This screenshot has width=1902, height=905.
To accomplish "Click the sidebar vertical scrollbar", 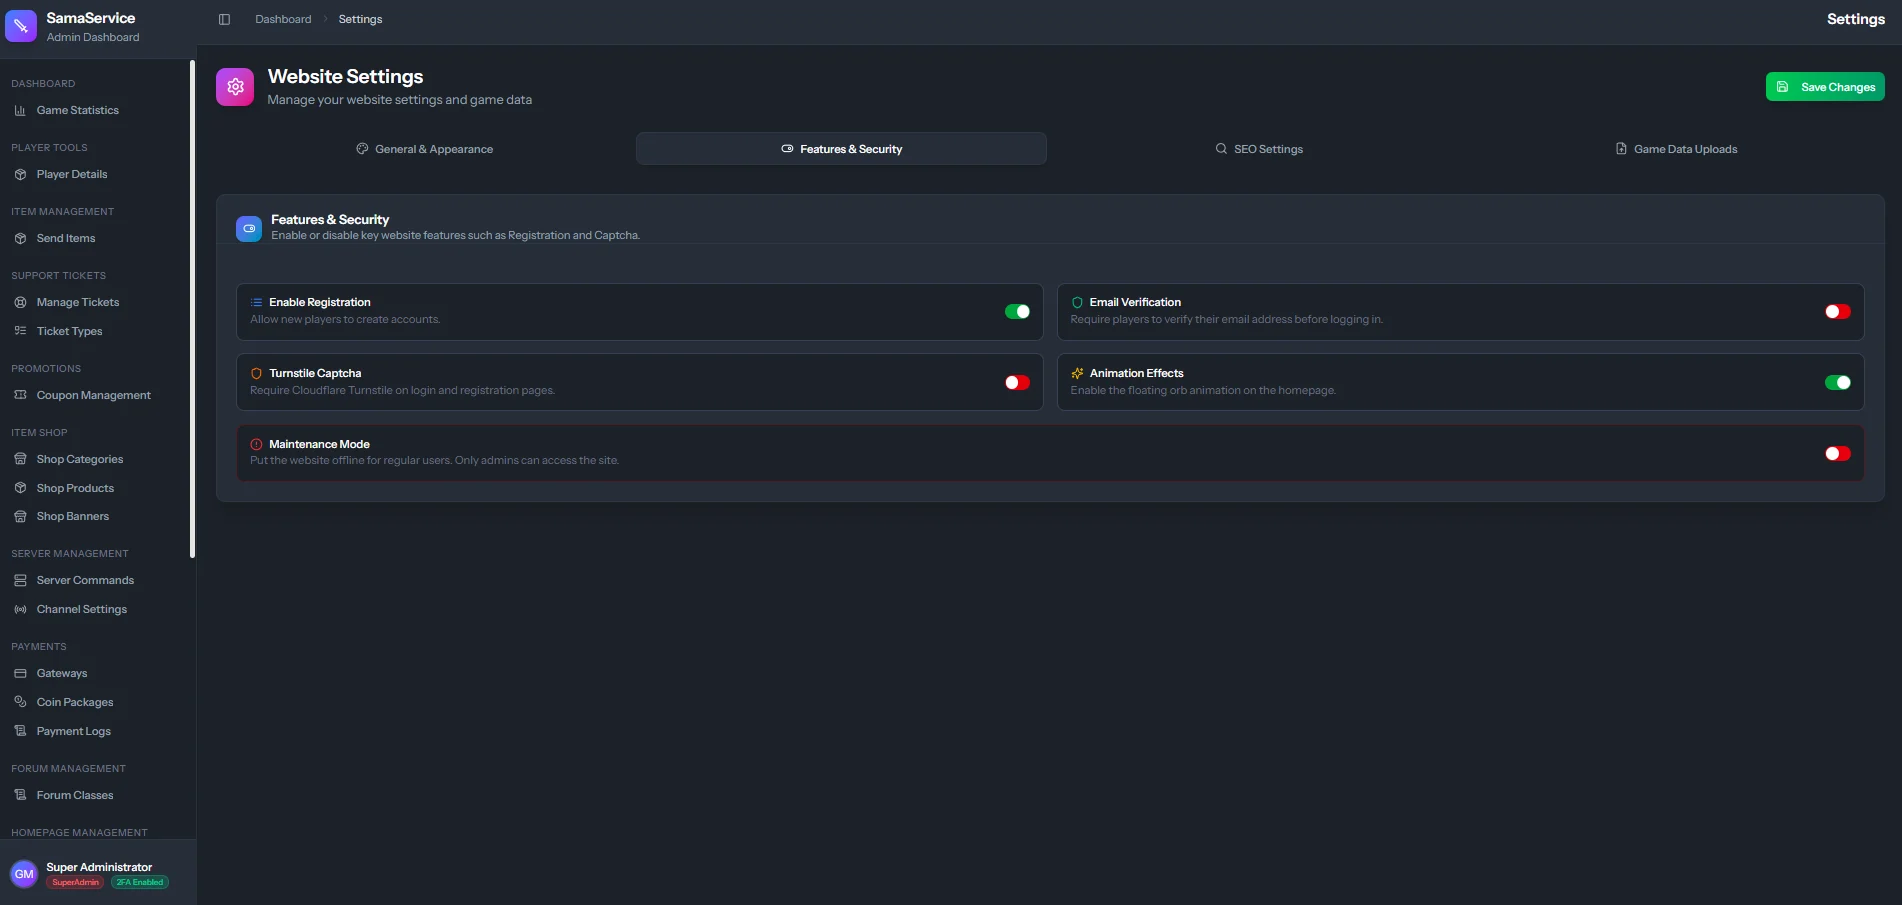I will (x=192, y=309).
